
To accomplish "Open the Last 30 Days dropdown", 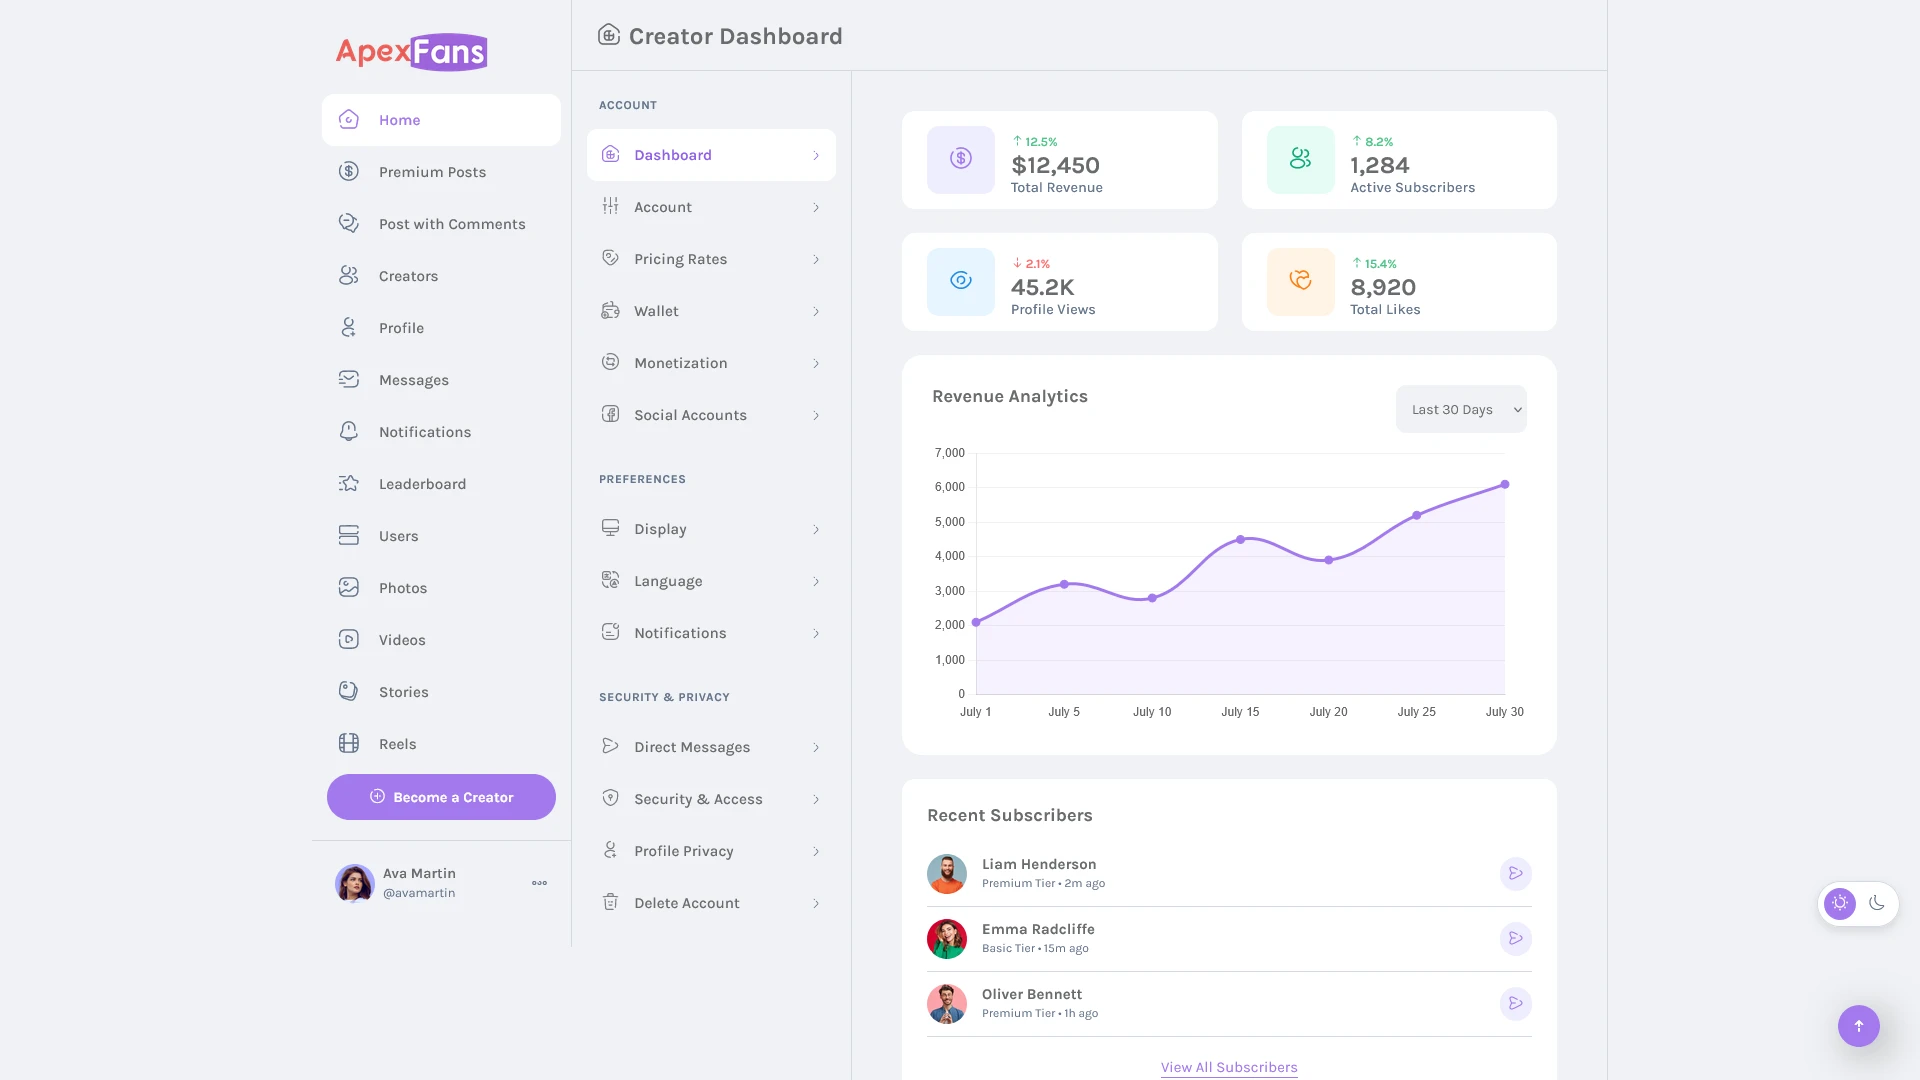I will 1461,410.
